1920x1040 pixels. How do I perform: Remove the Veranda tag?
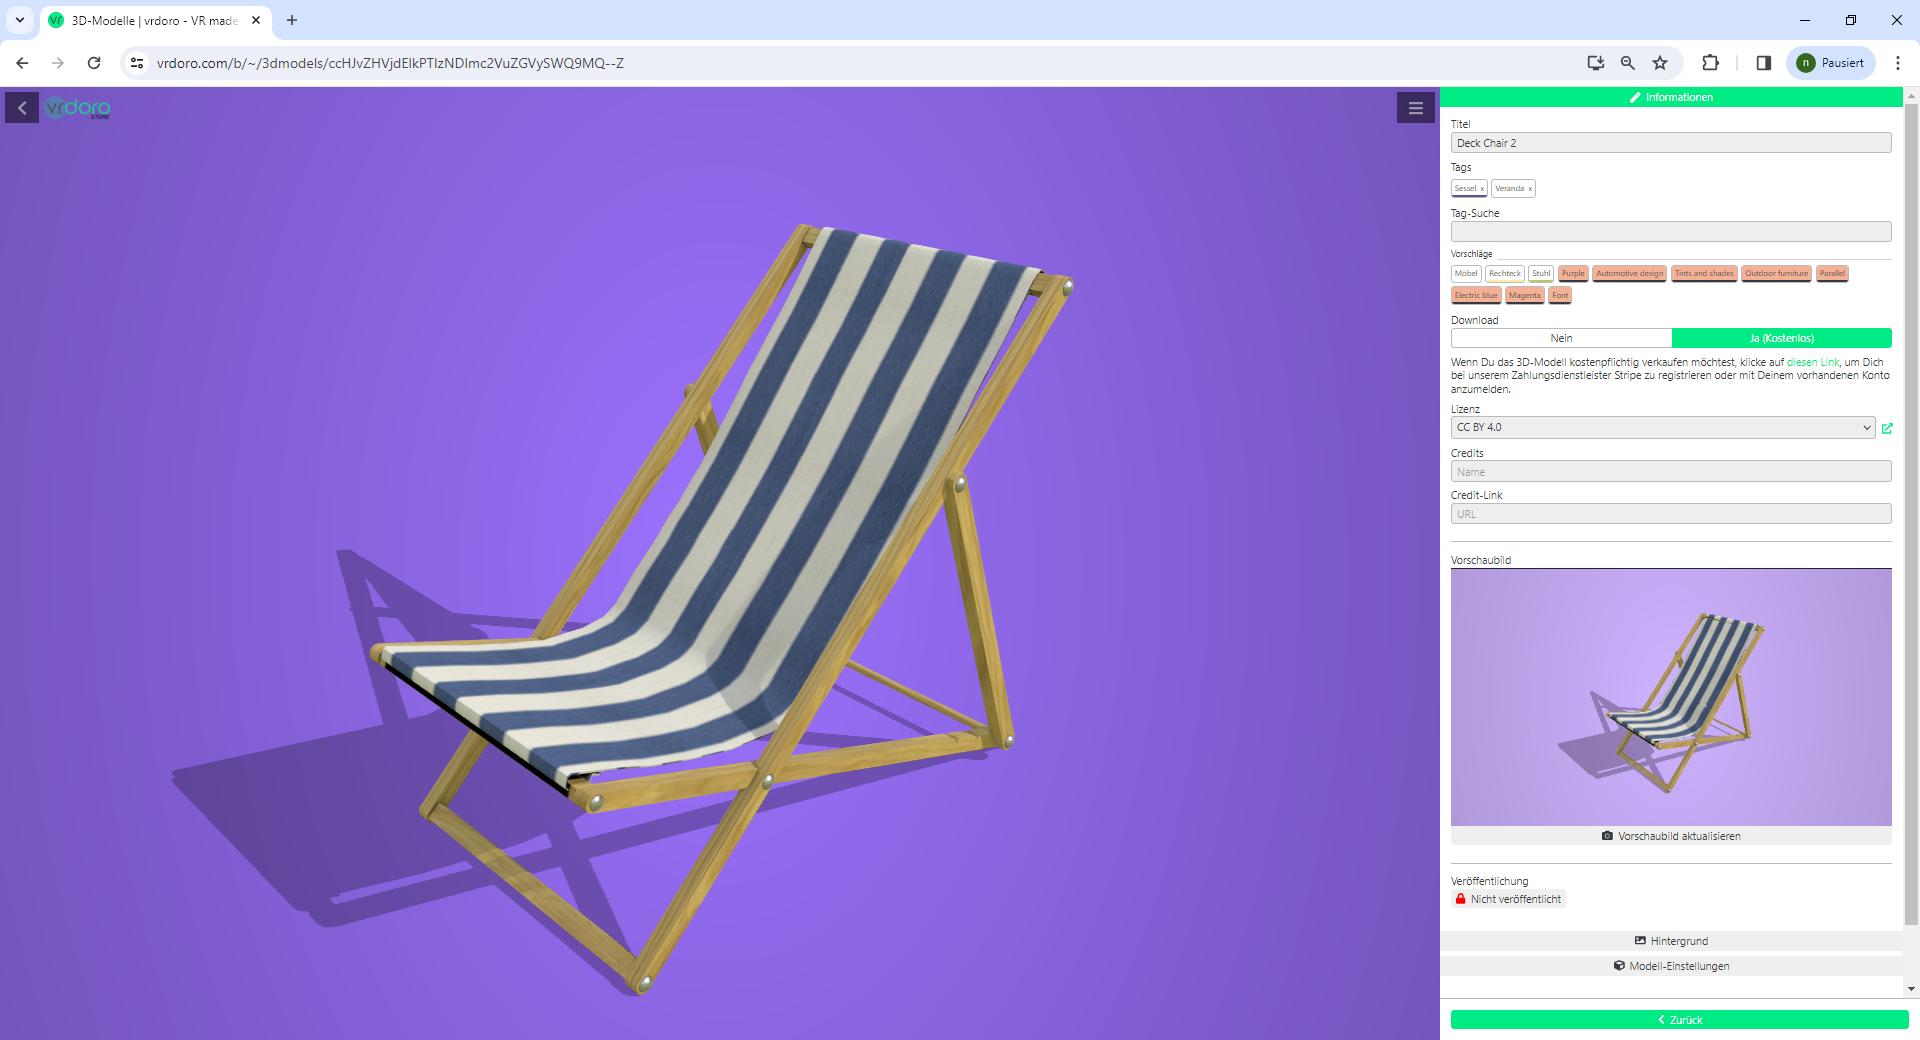coord(1530,189)
